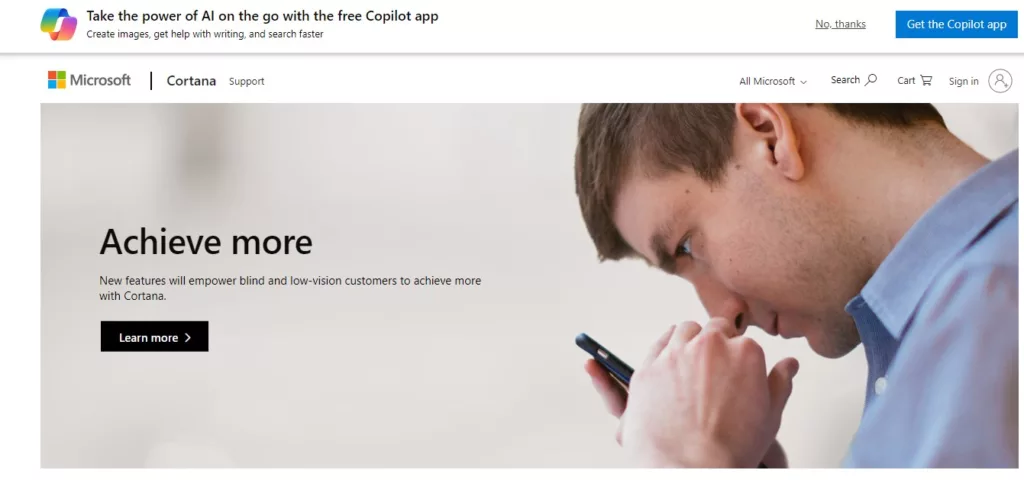Click the Copilot banner headline text
The width and height of the screenshot is (1024, 499).
tap(263, 16)
